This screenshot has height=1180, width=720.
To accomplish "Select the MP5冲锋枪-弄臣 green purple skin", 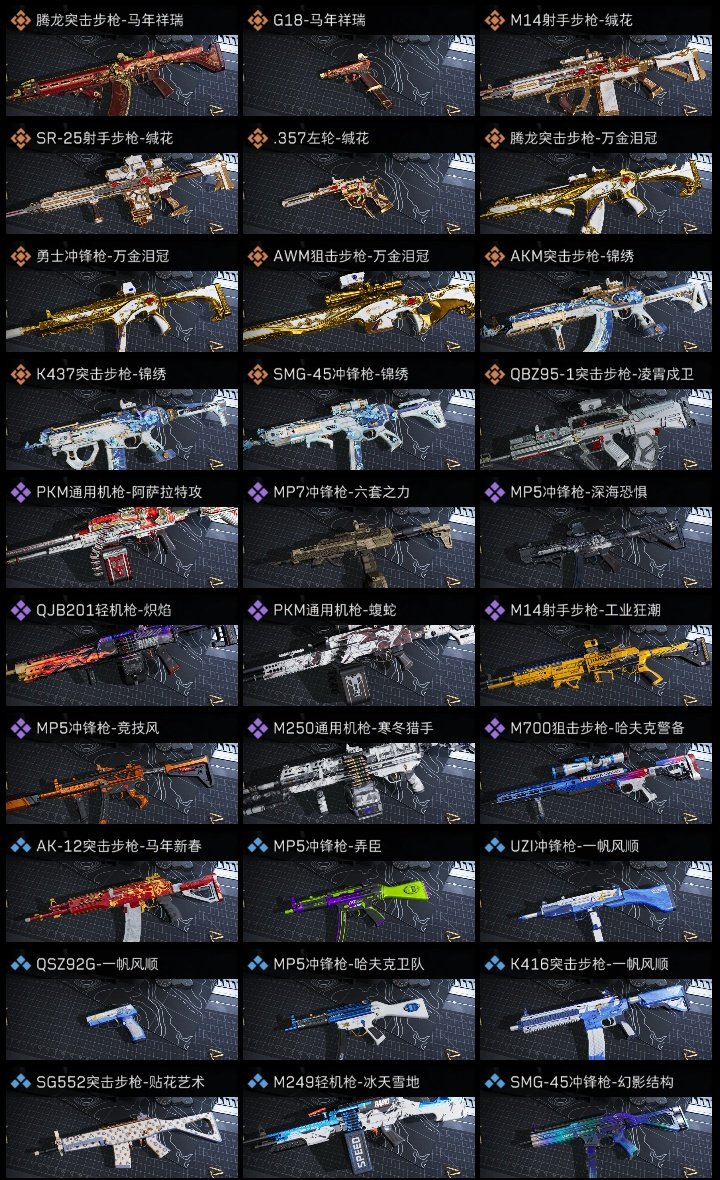I will point(359,902).
